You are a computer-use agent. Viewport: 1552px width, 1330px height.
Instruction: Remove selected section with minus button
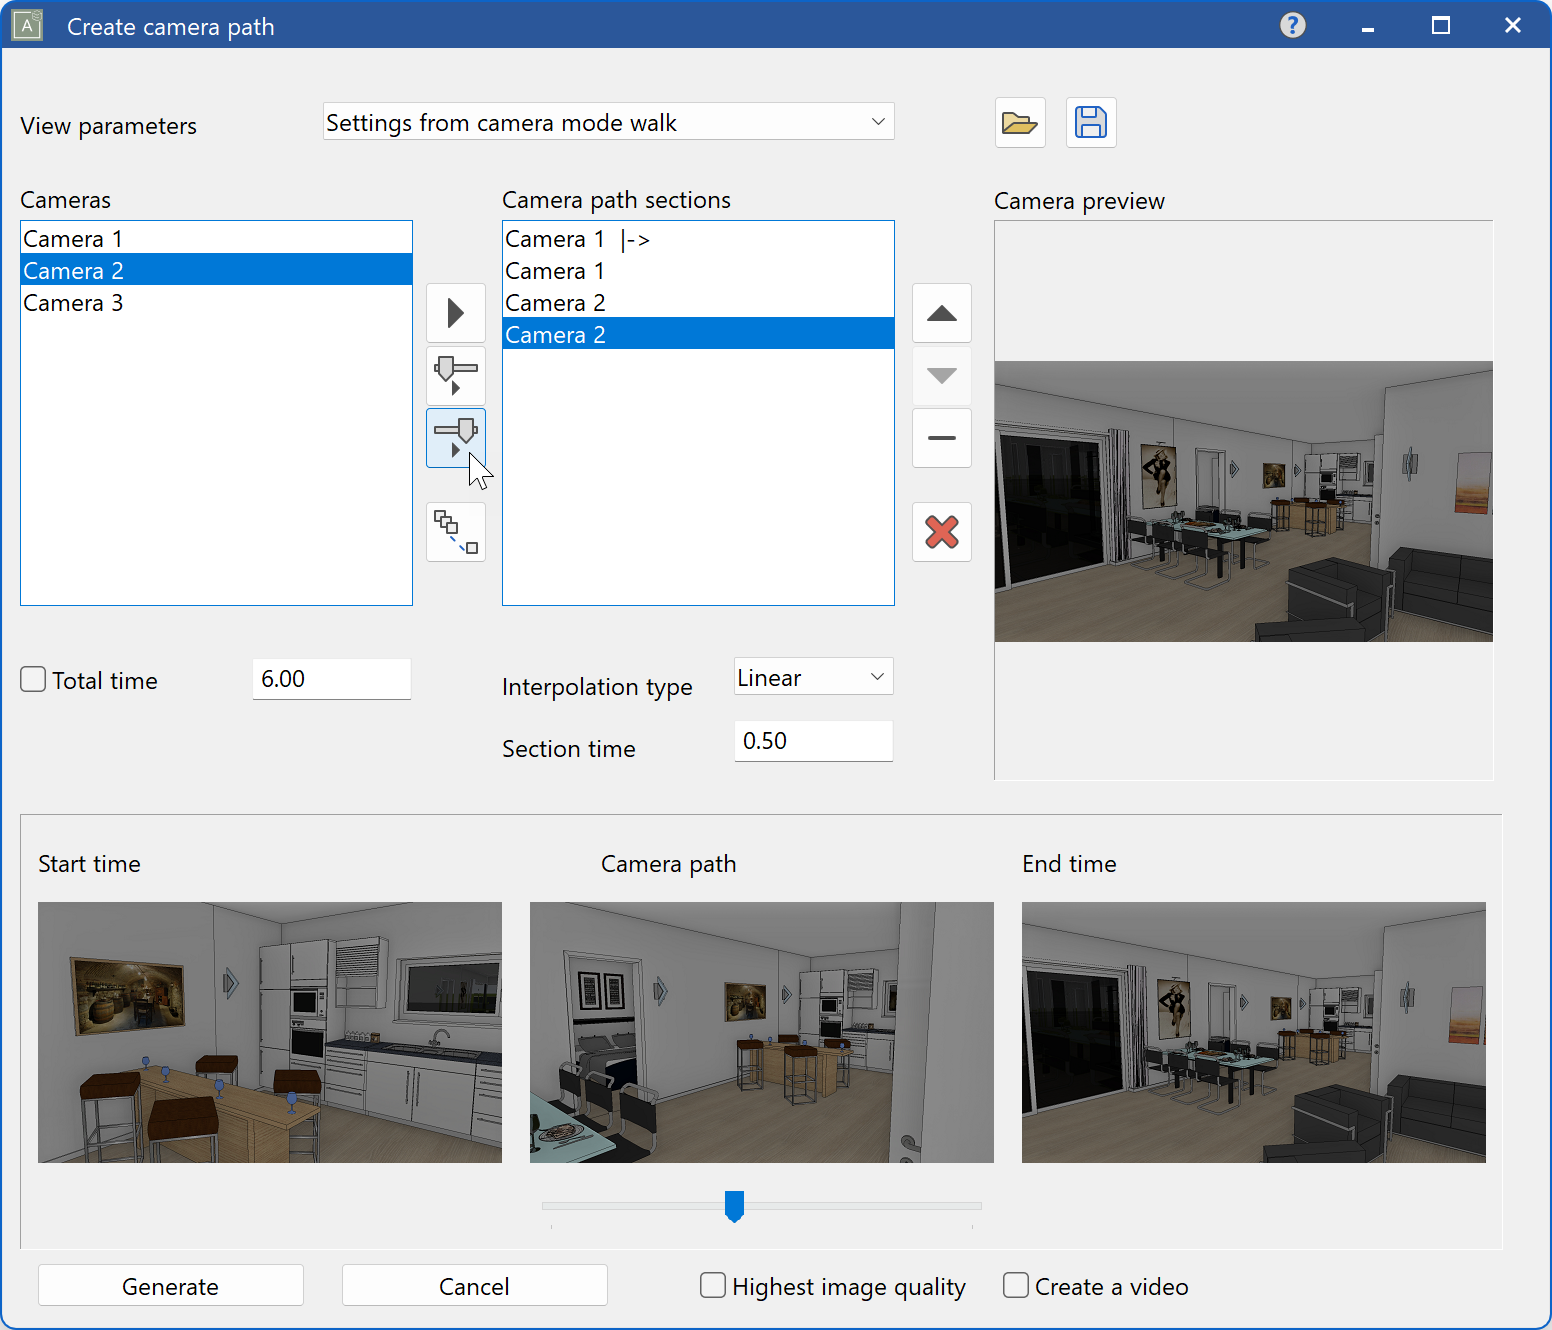tap(941, 438)
